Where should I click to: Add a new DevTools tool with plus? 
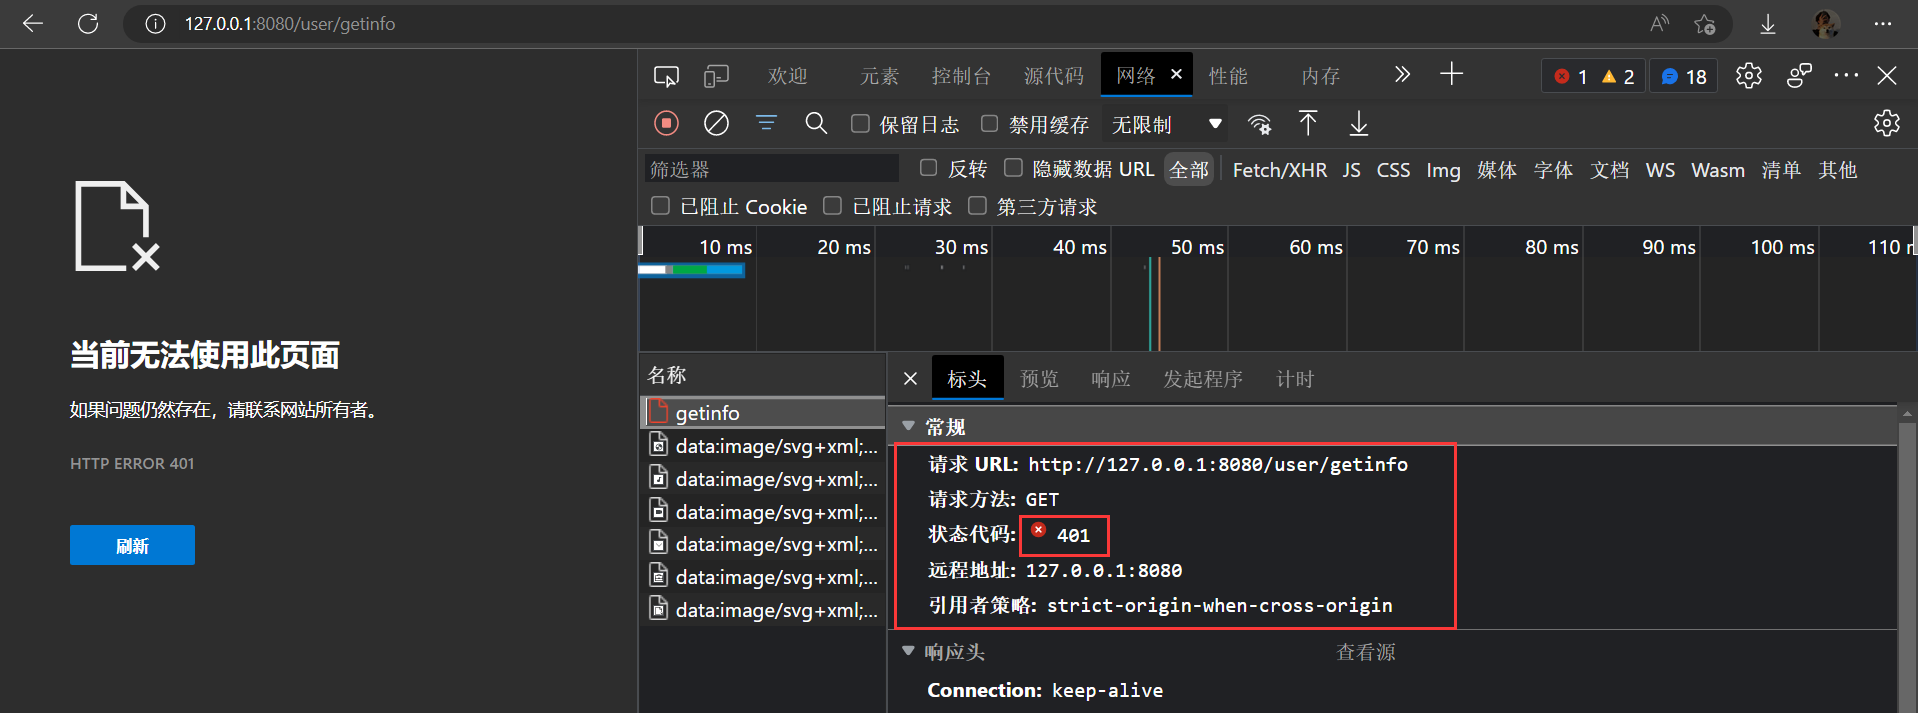(1451, 74)
